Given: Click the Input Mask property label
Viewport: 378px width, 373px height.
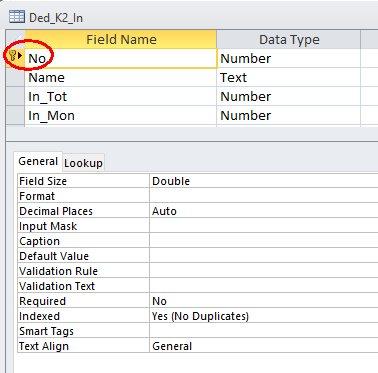Looking at the screenshot, I should (48, 226).
